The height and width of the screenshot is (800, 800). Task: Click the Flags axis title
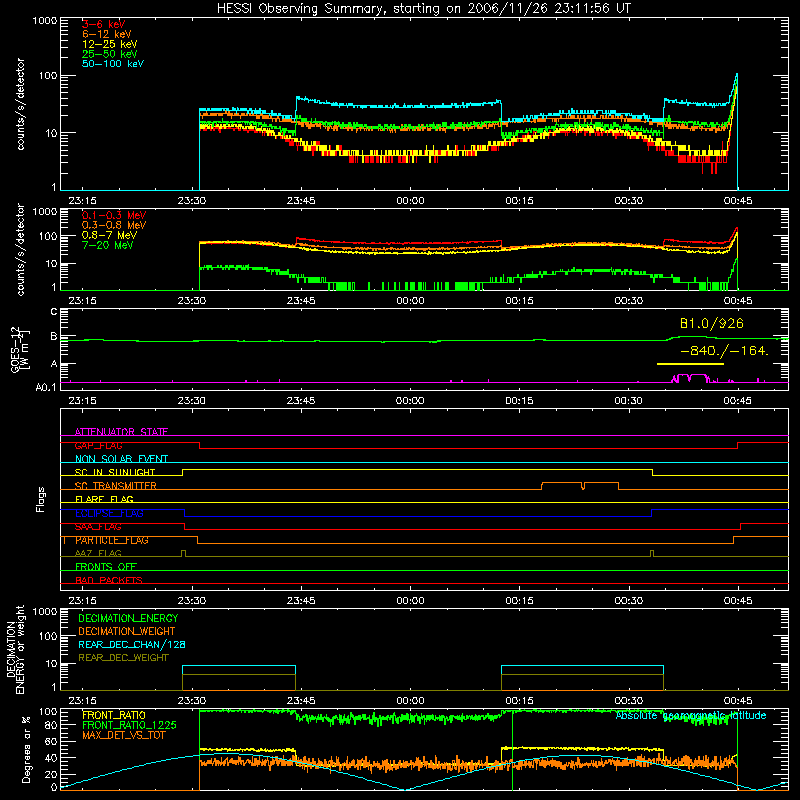(40, 499)
